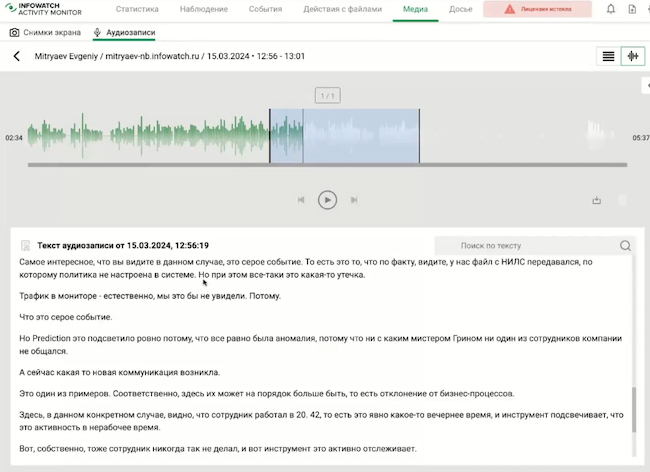Click the InfoWatch Activity Monitor logo
This screenshot has height=472, width=650.
(x=44, y=9)
